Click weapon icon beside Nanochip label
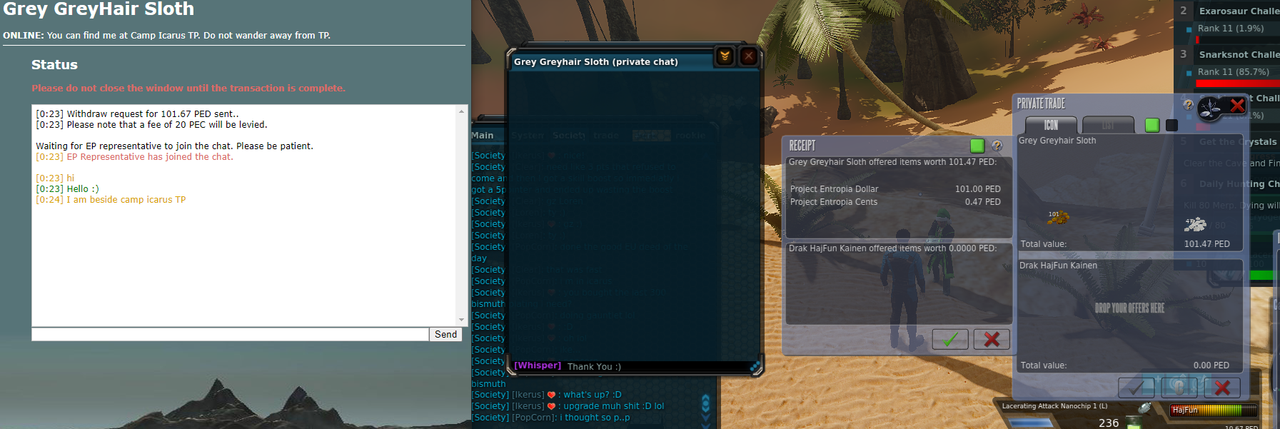The image size is (1280, 429). point(1146,406)
